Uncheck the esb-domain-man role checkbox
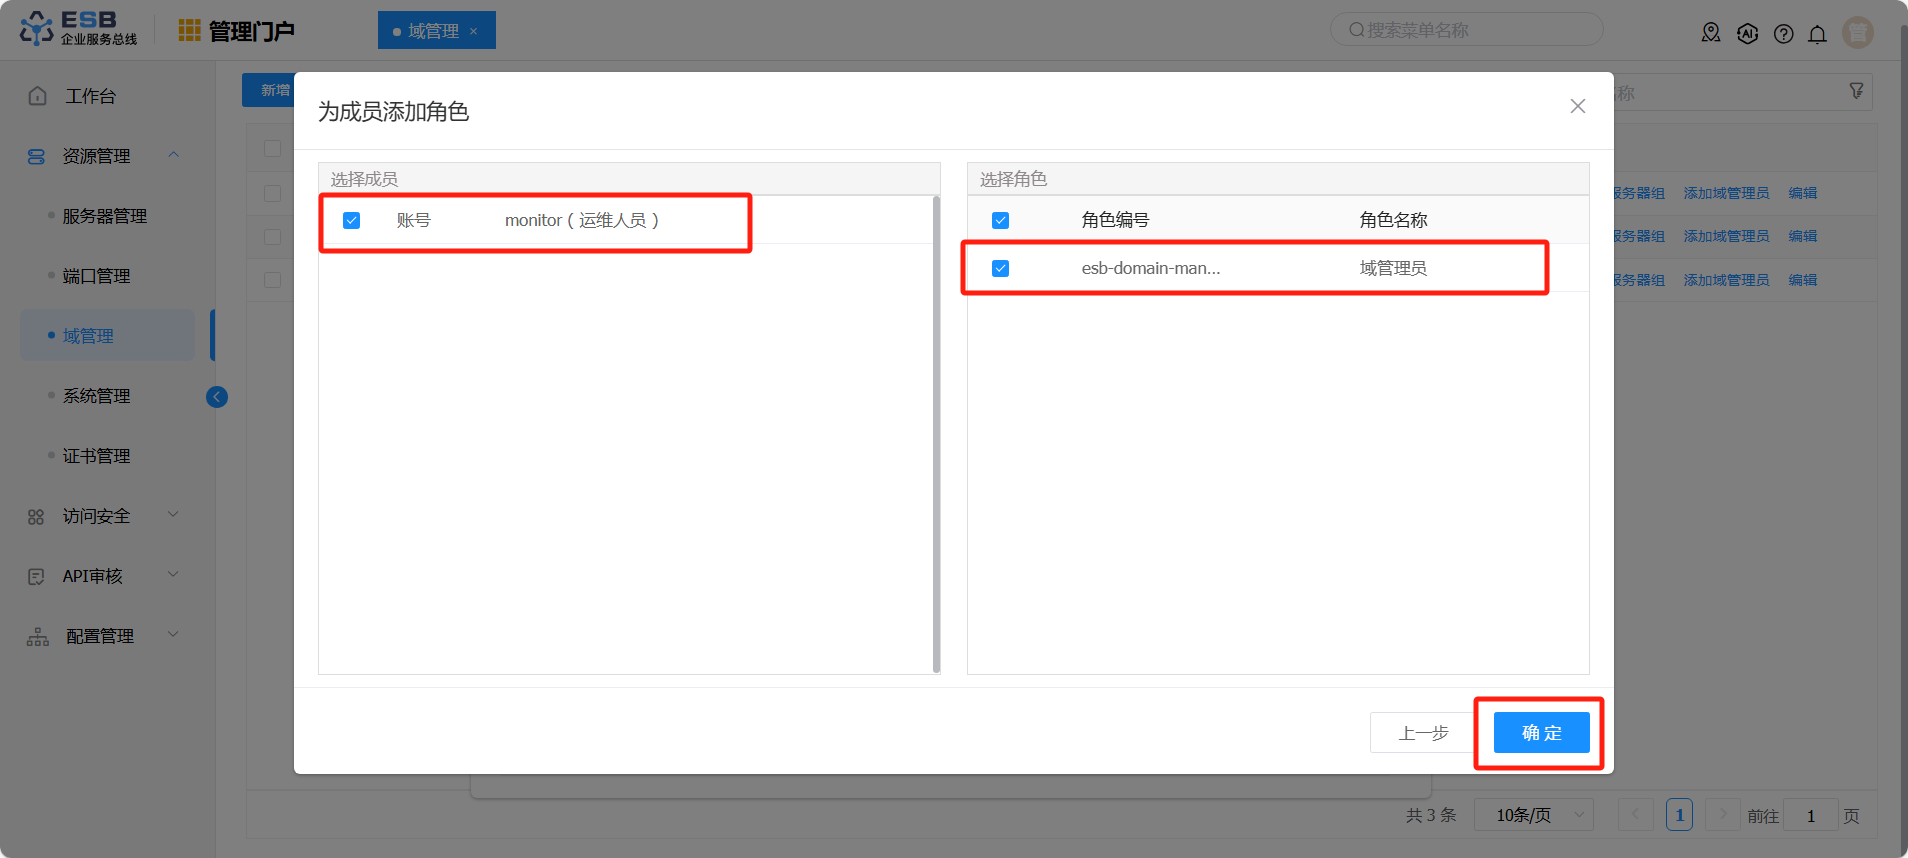This screenshot has width=1908, height=858. 1000,268
